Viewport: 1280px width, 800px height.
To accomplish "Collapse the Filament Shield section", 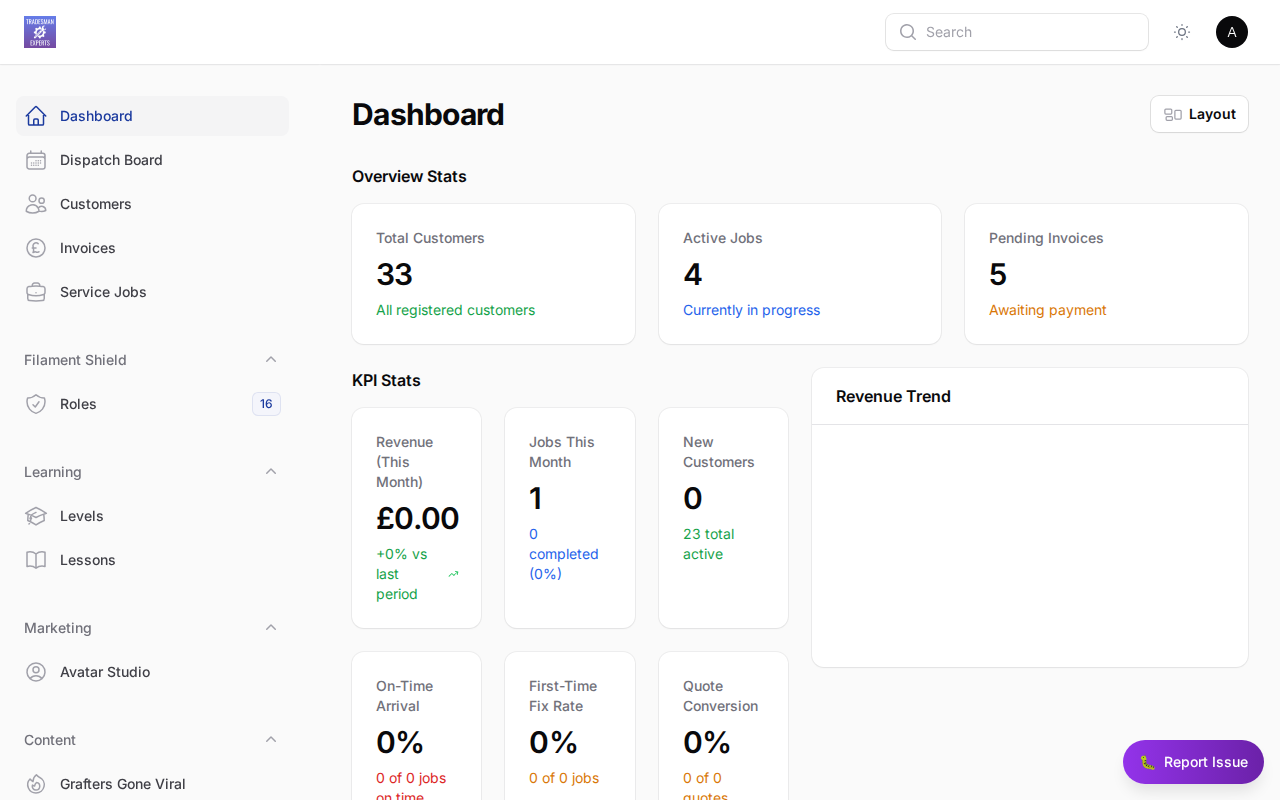I will coord(271,359).
